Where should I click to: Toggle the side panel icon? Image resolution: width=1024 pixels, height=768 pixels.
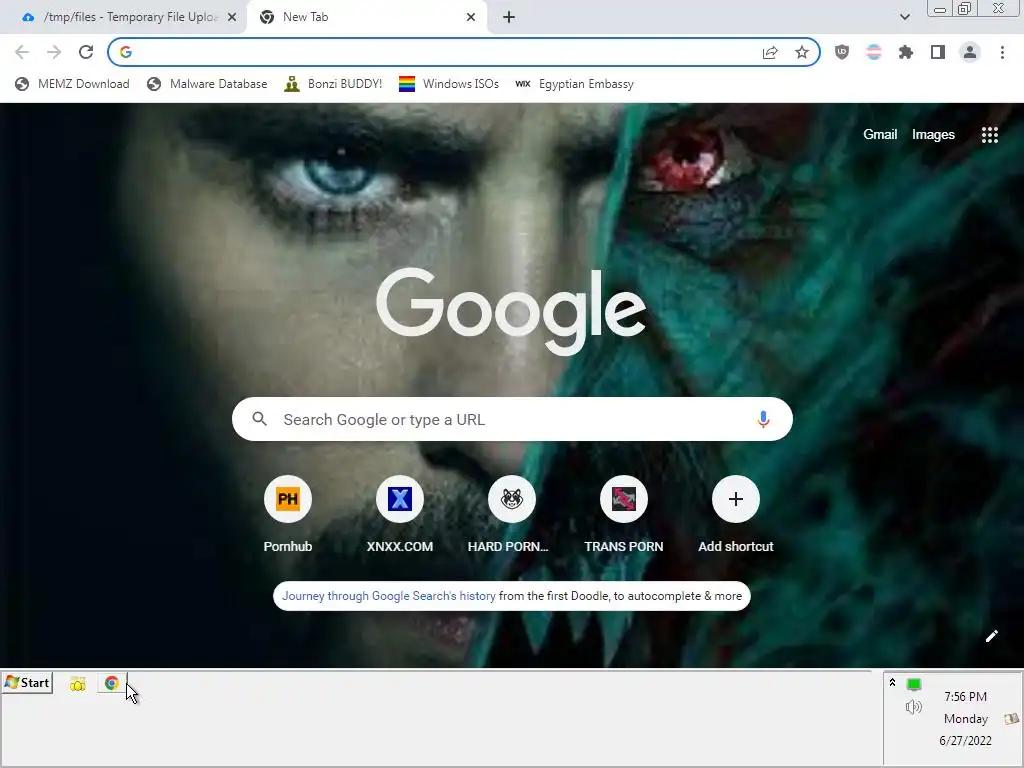click(938, 52)
